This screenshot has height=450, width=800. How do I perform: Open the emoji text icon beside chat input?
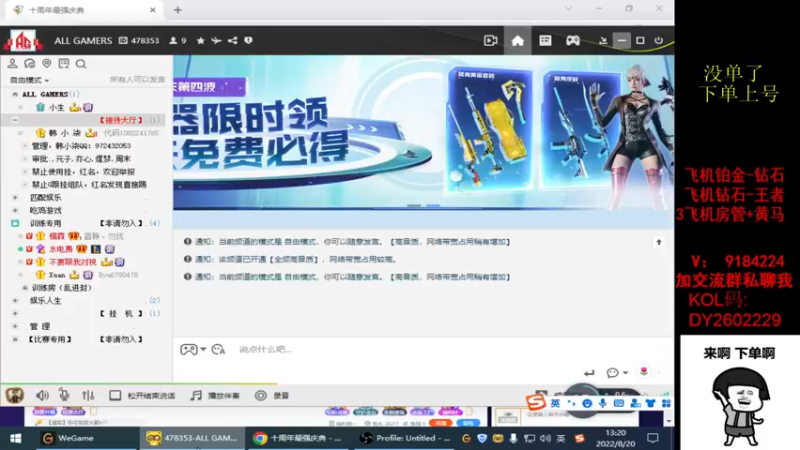tap(218, 349)
